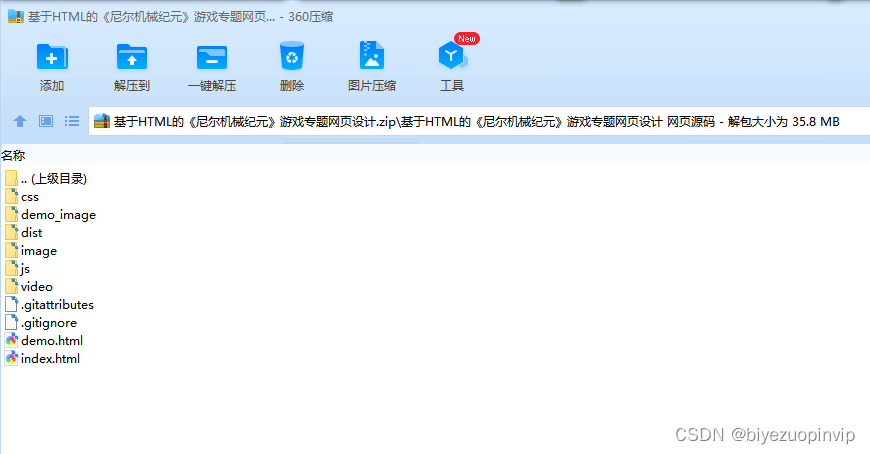
Task: Click the 一键解压 one-click extract icon
Action: point(212,57)
